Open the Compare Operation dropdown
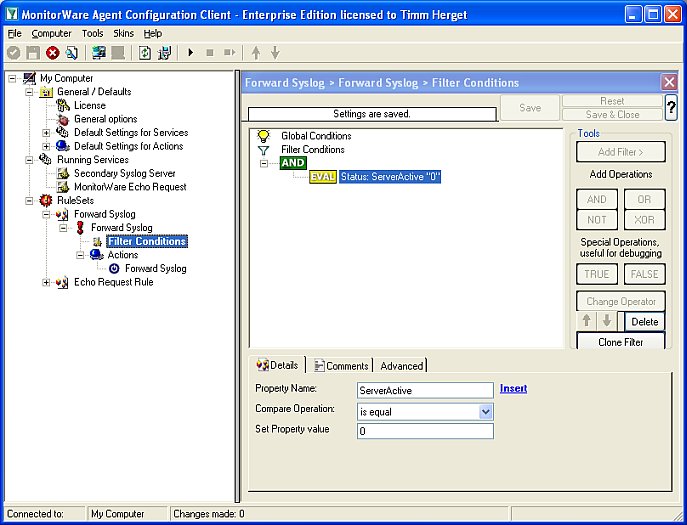Screen dimensions: 687x525 (485, 412)
